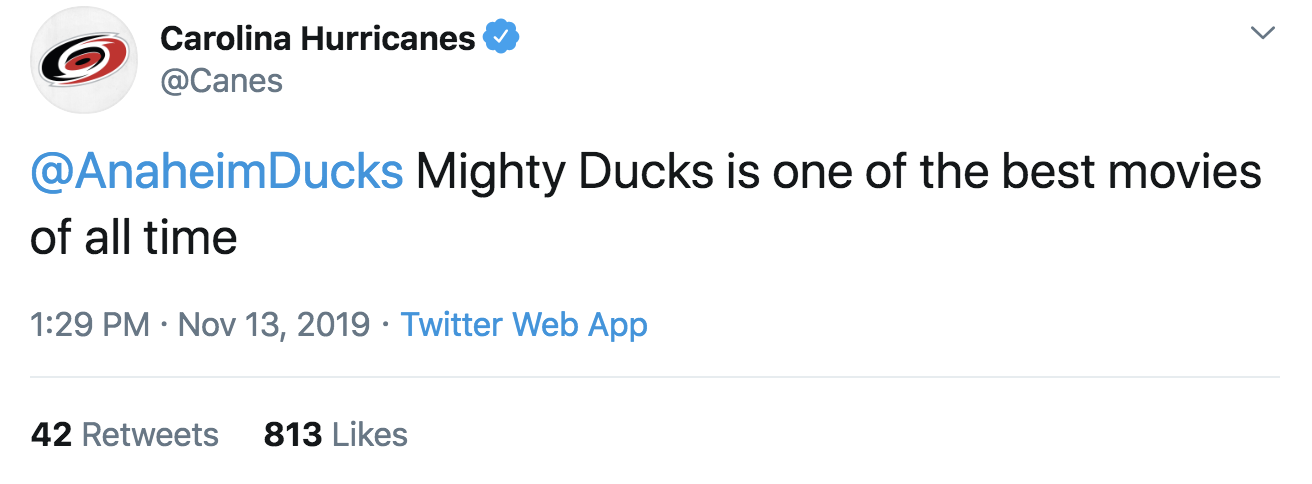The height and width of the screenshot is (484, 1312).
Task: View the 813 Likes list
Action: click(335, 434)
